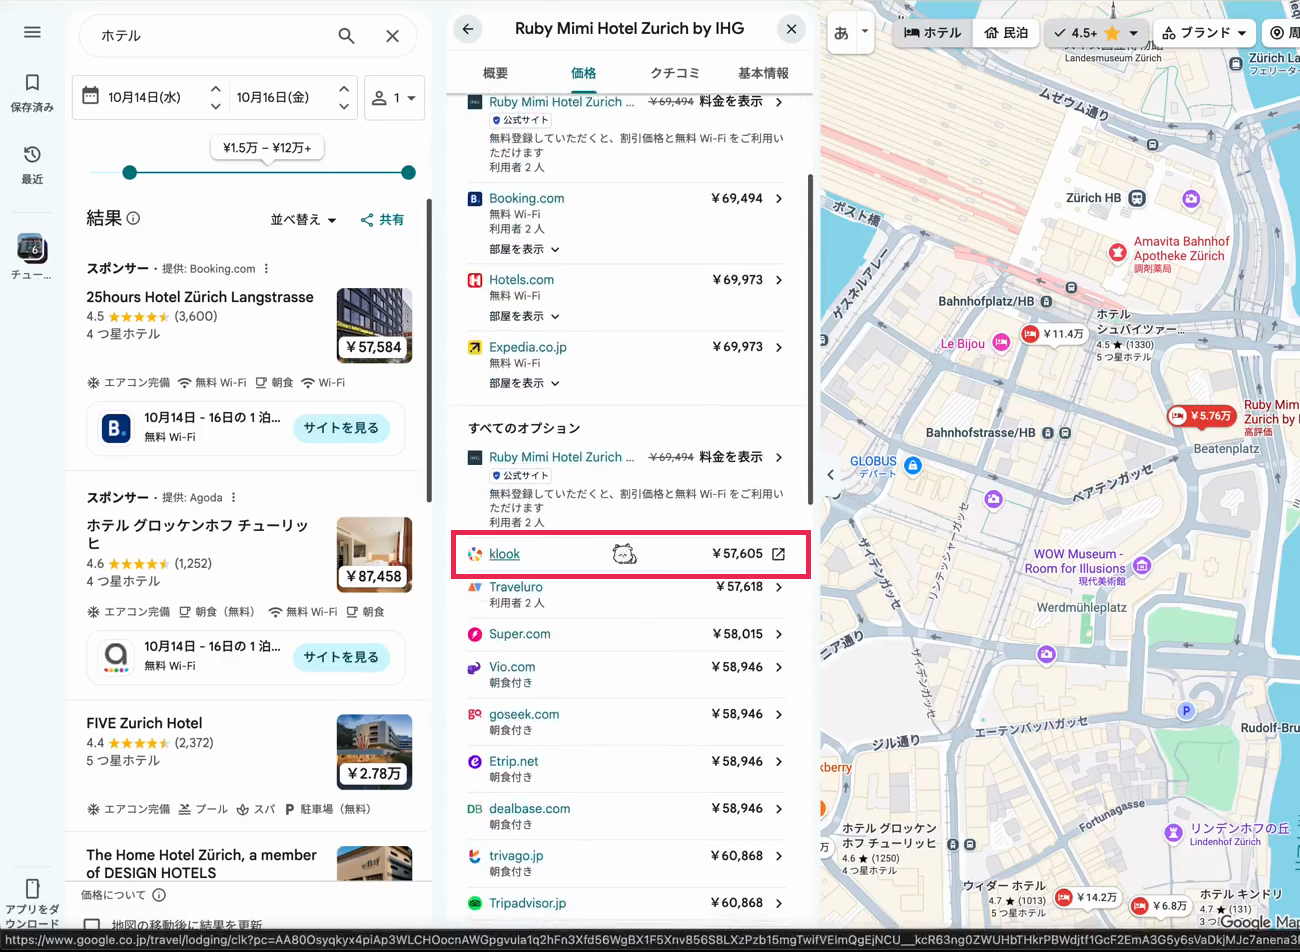Image resolution: width=1300 pixels, height=952 pixels.
Task: Select the 価格 tab
Action: point(583,73)
